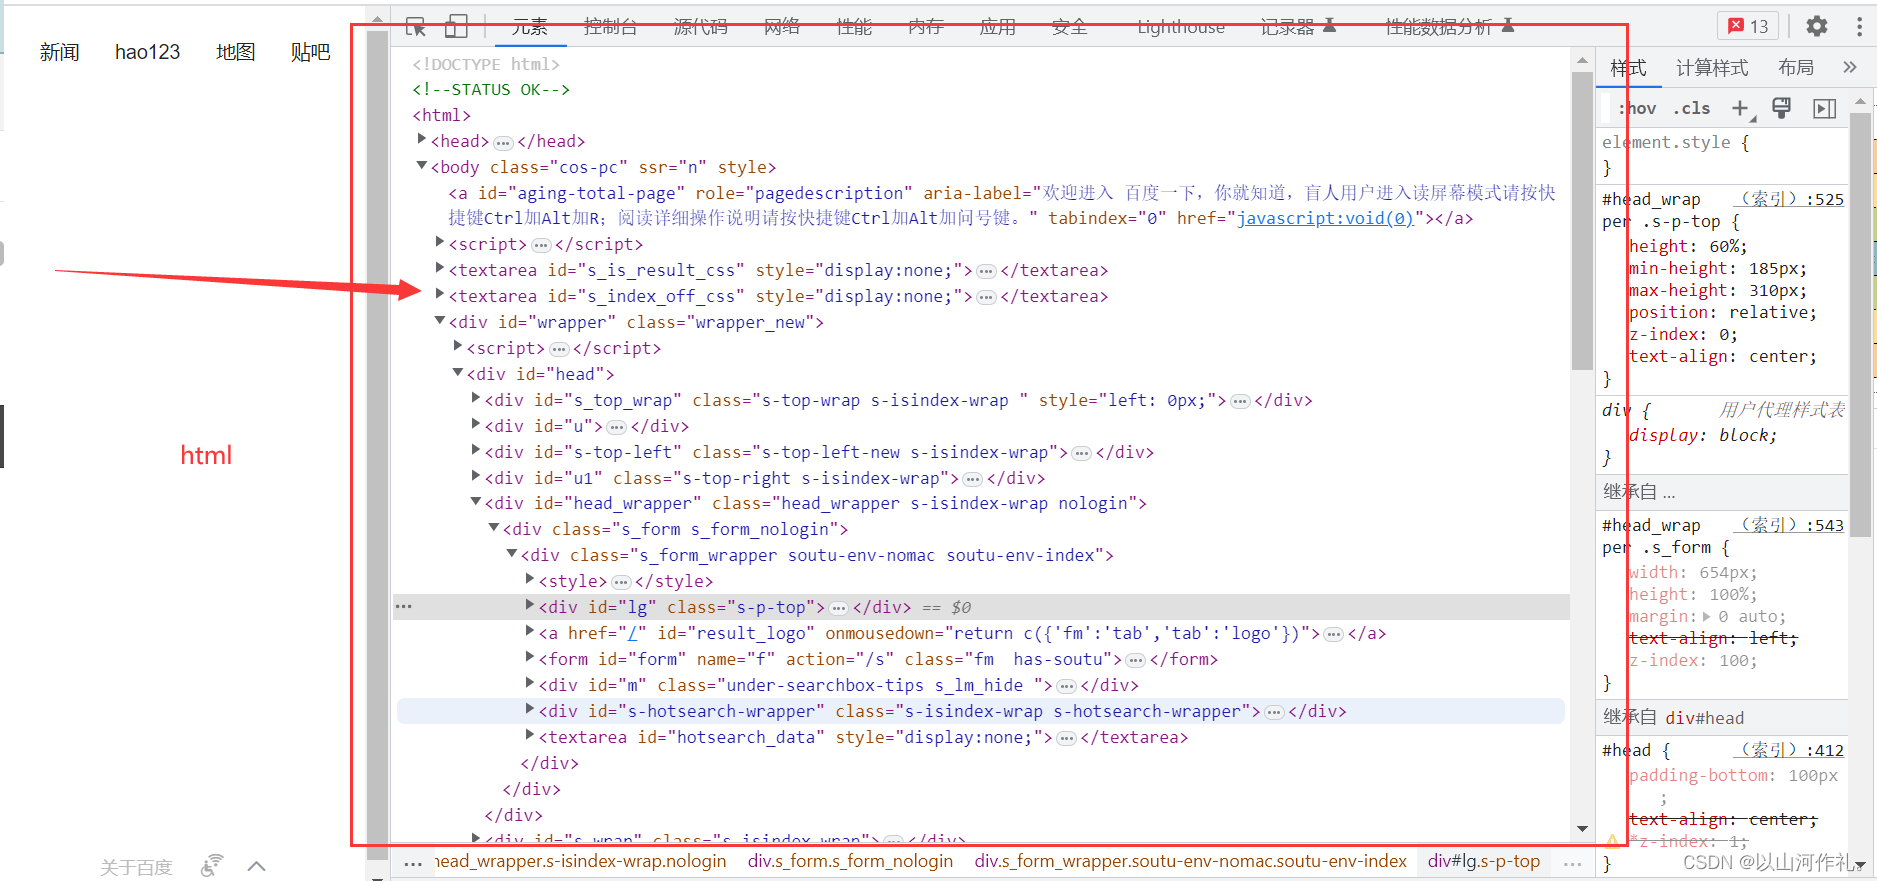The width and height of the screenshot is (1877, 881).
Task: Expand the div id="s_top_wrap" node
Action: (476, 399)
